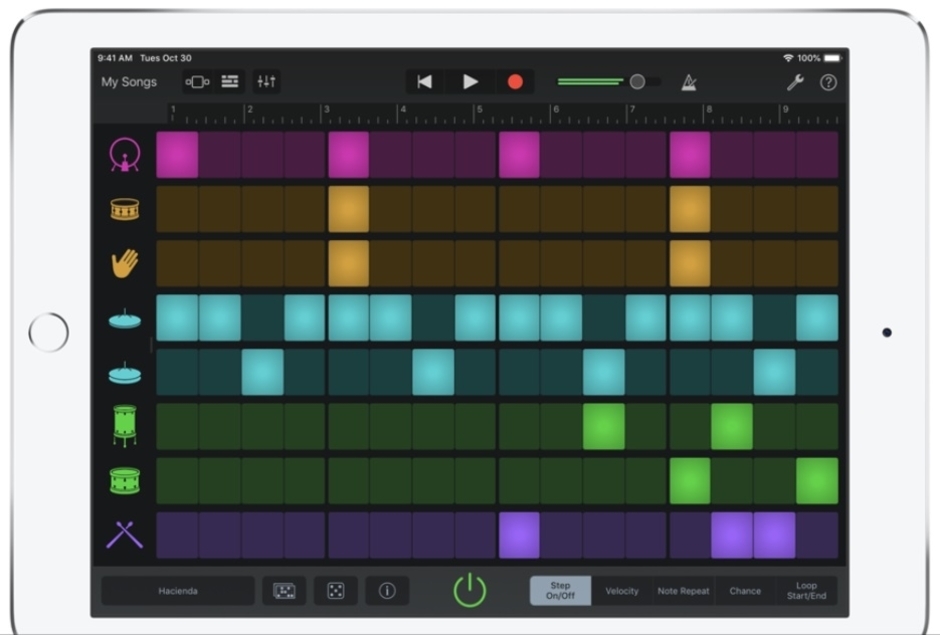This screenshot has height=635, width=940.
Task: Switch to Velocity edit mode
Action: [x=622, y=591]
